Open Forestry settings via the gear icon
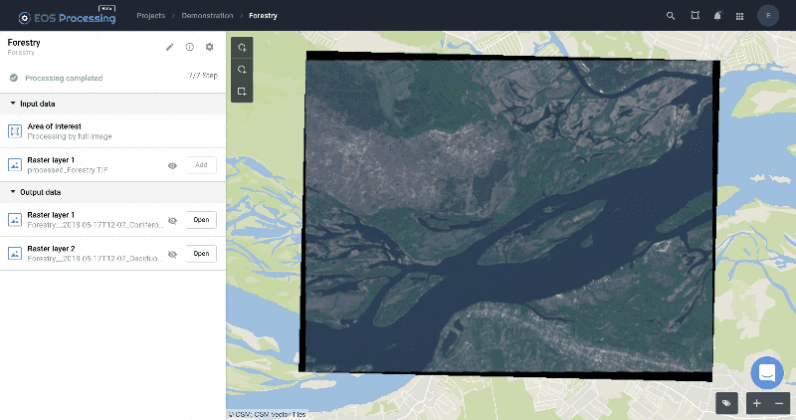 click(209, 47)
